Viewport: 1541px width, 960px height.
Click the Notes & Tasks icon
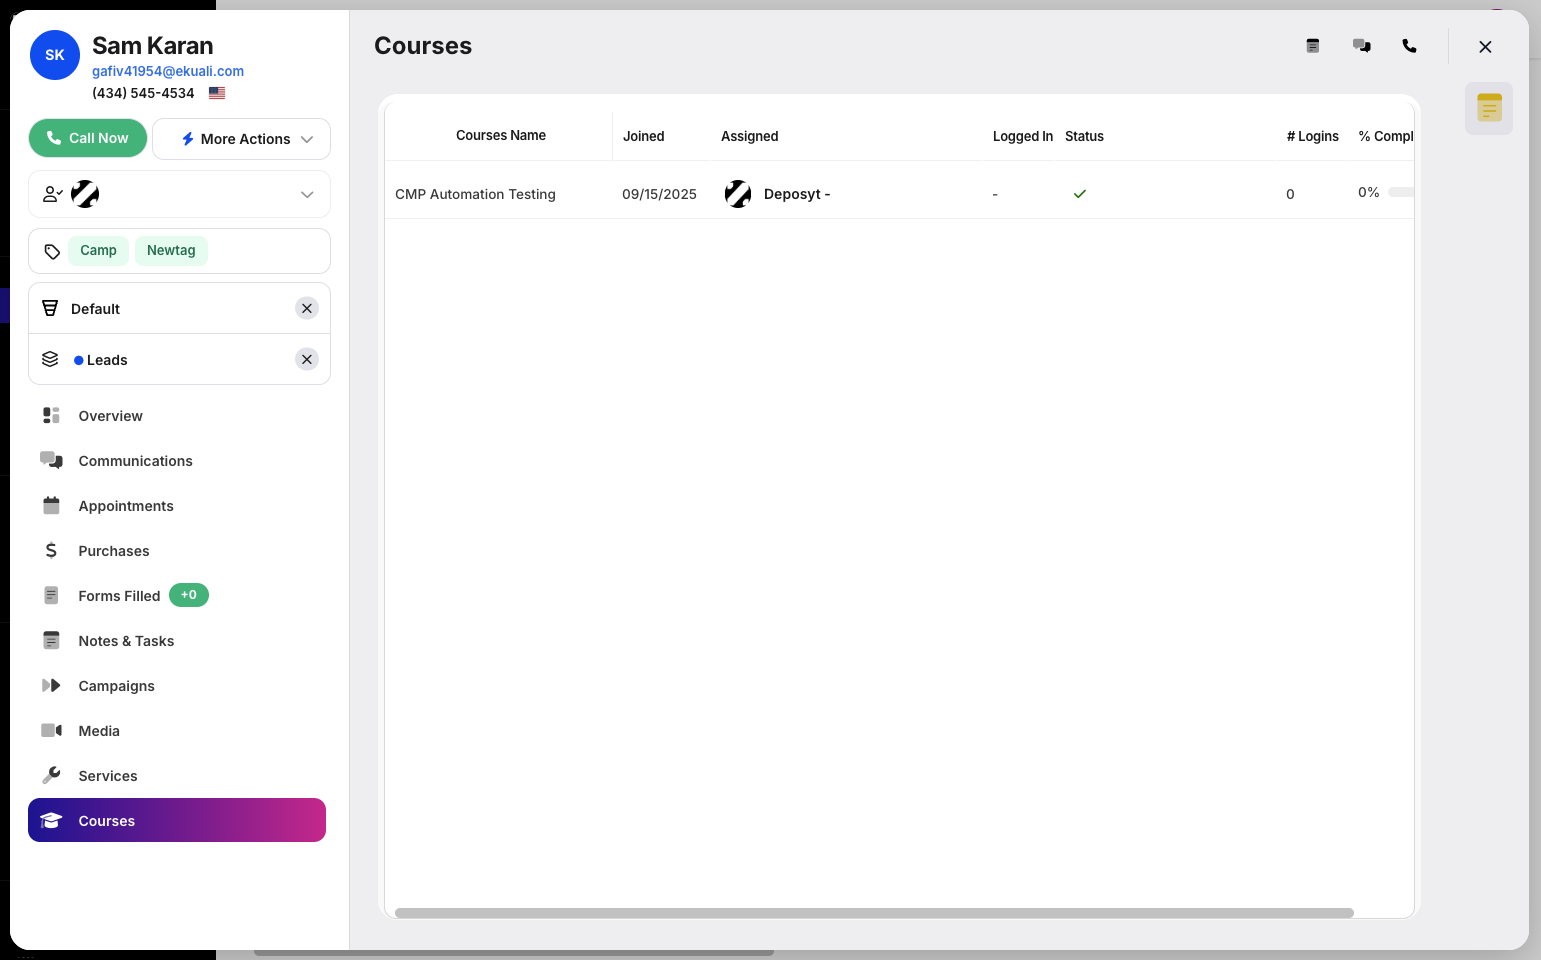tap(51, 640)
